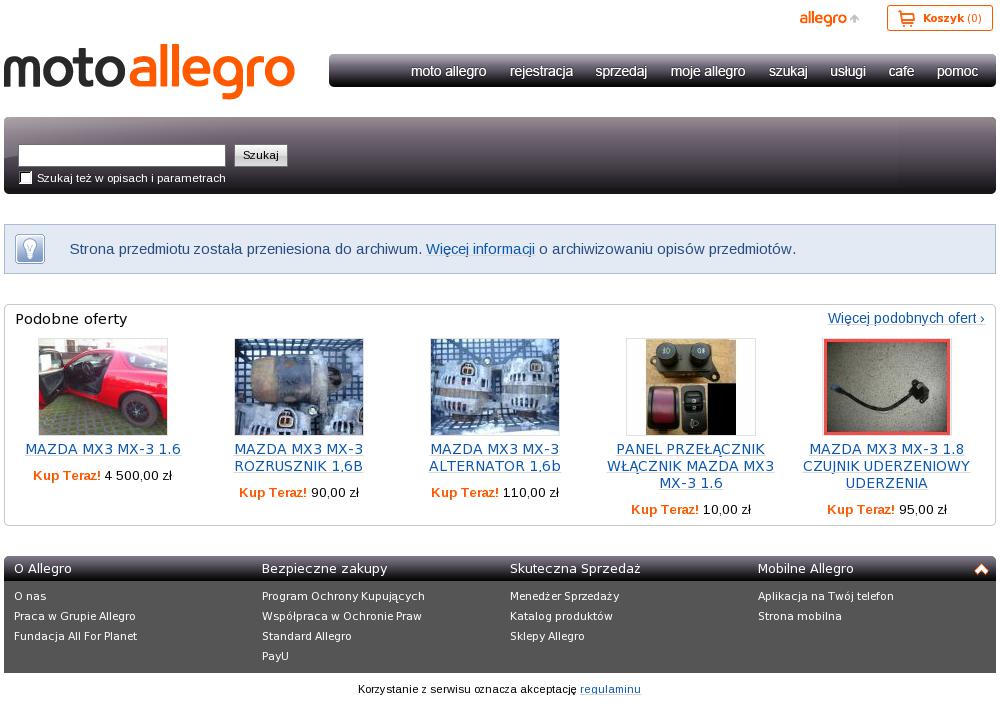Open the knock sensor cable thumbnail

(887, 387)
